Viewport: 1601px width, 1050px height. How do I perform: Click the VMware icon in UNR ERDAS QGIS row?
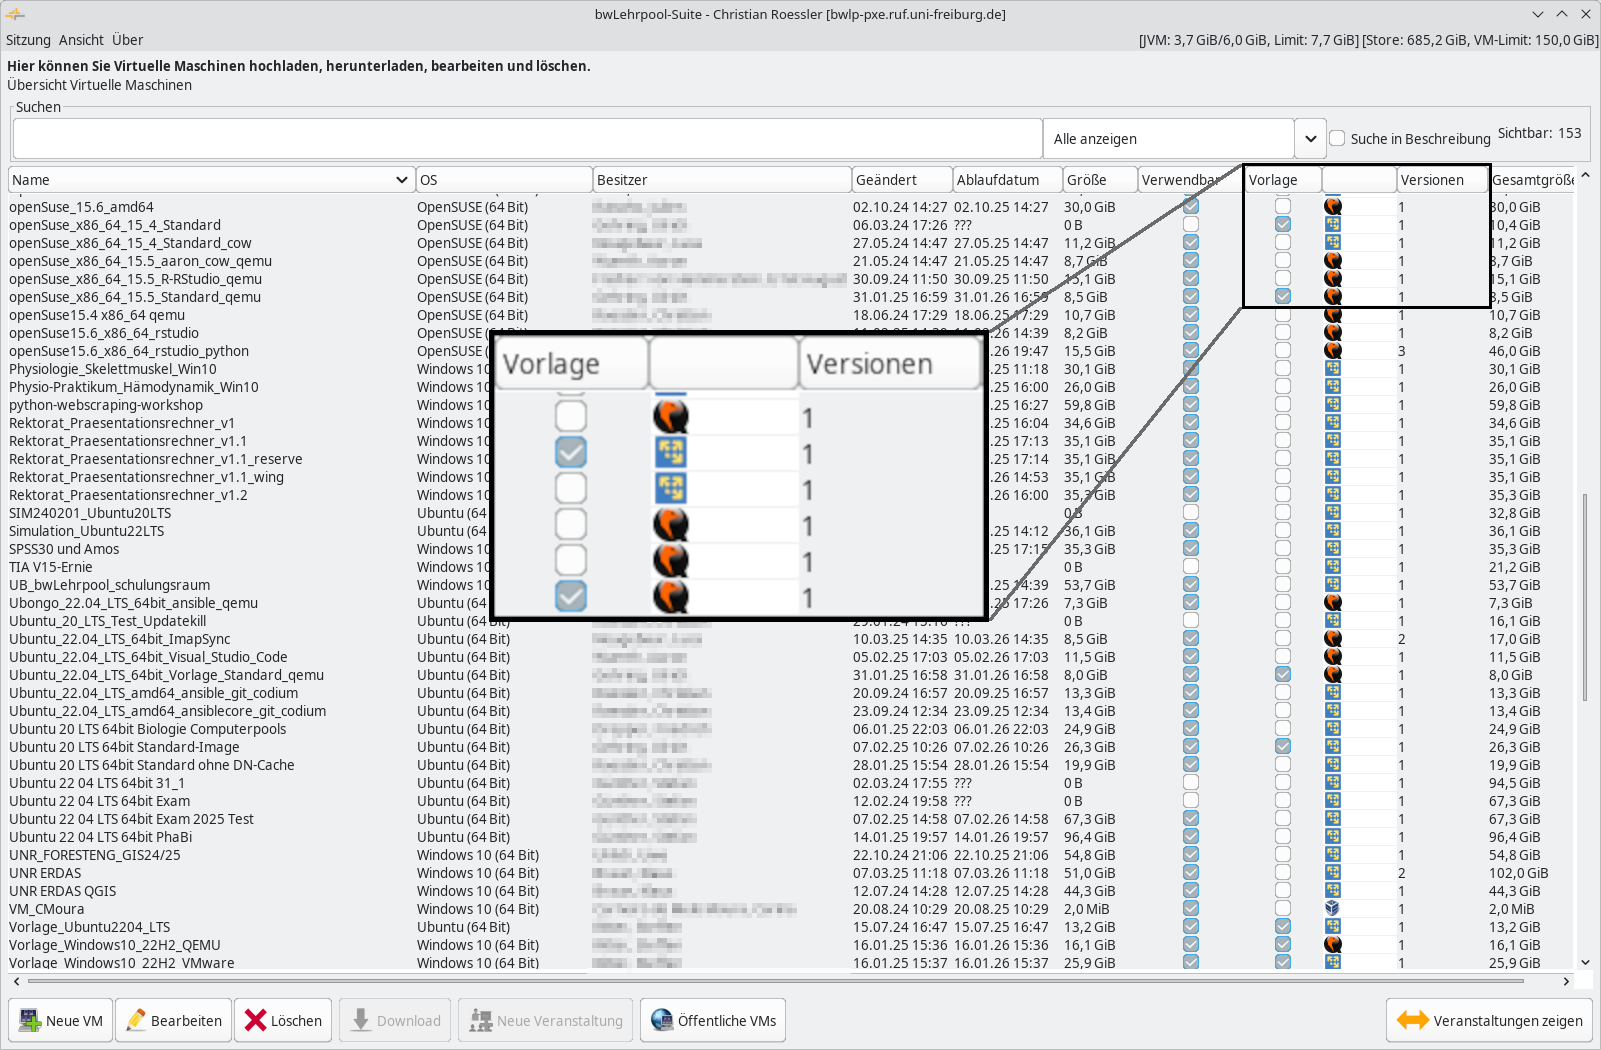click(1333, 891)
